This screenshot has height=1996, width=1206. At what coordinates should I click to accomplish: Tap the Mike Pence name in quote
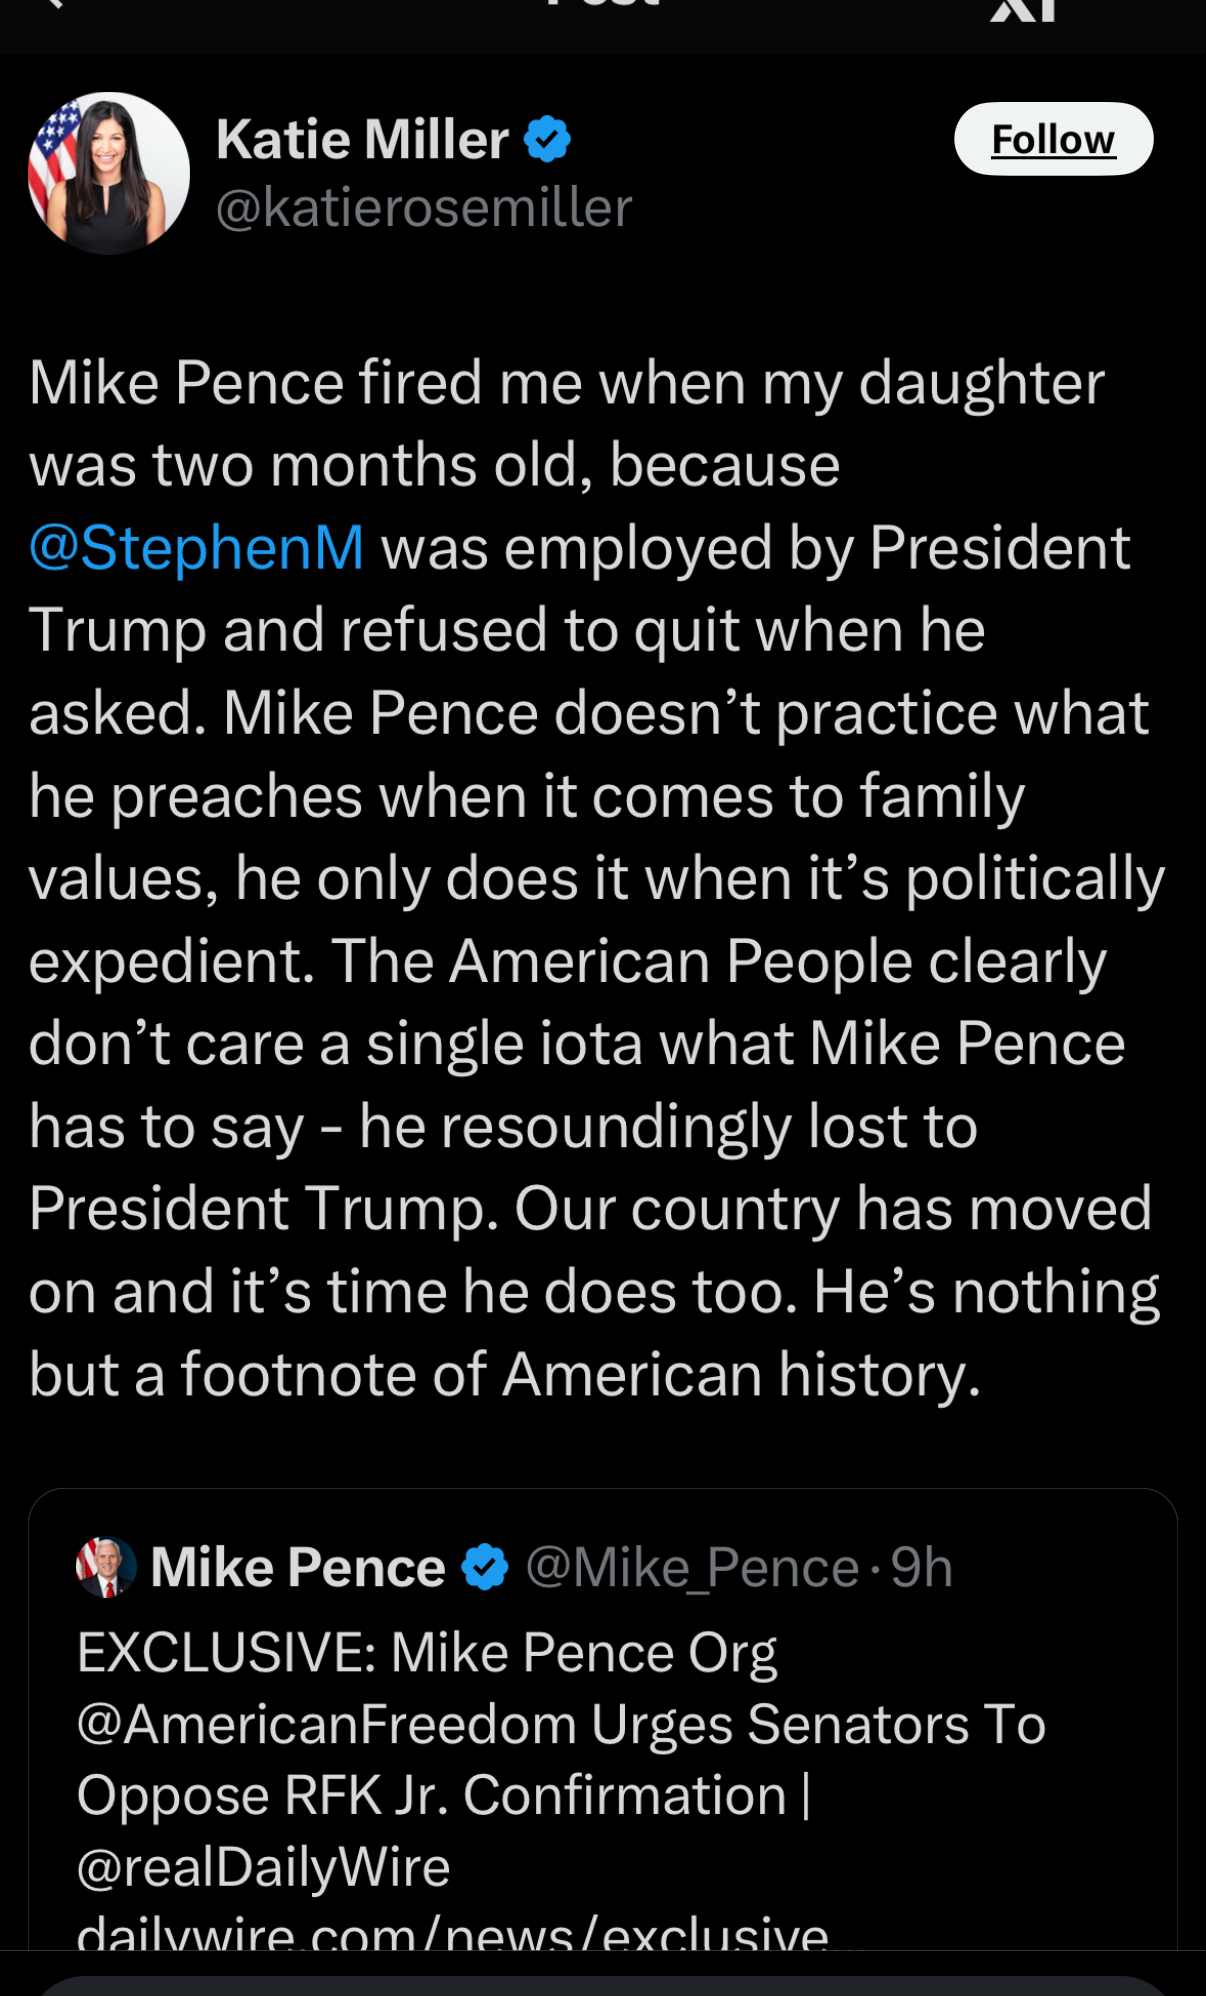[x=298, y=1567]
